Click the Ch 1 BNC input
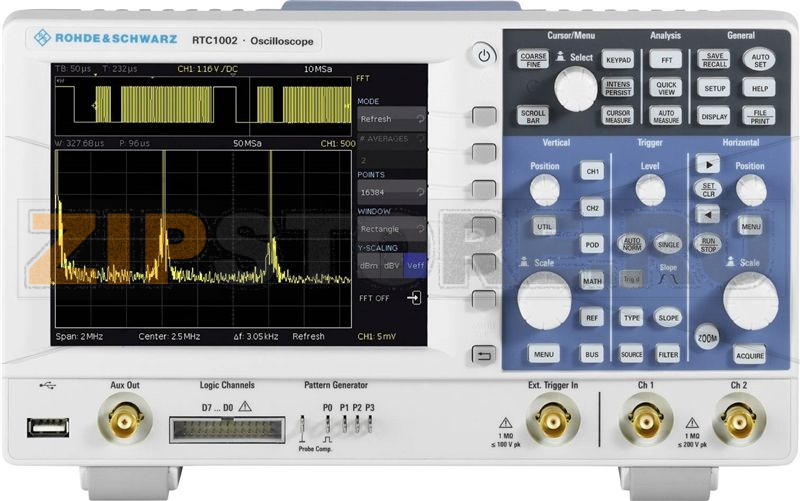The width and height of the screenshot is (800, 501). [x=645, y=421]
